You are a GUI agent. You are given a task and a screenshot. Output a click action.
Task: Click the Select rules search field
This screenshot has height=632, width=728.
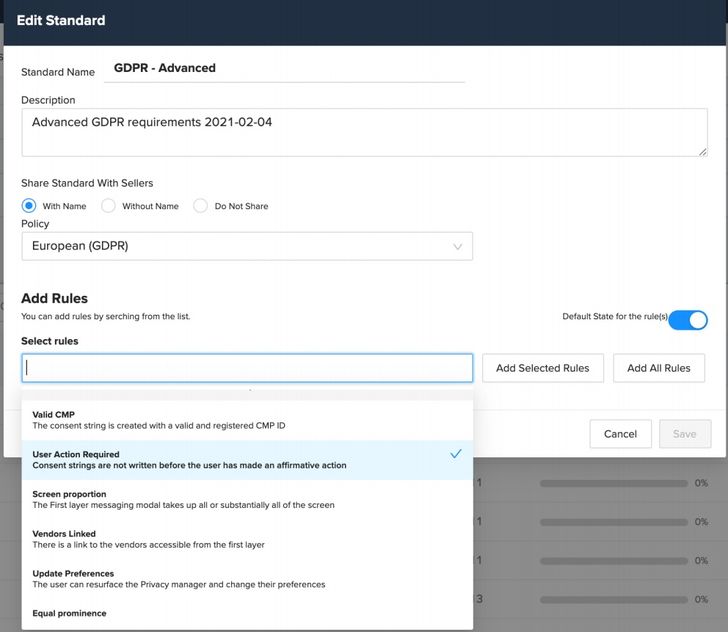click(247, 368)
